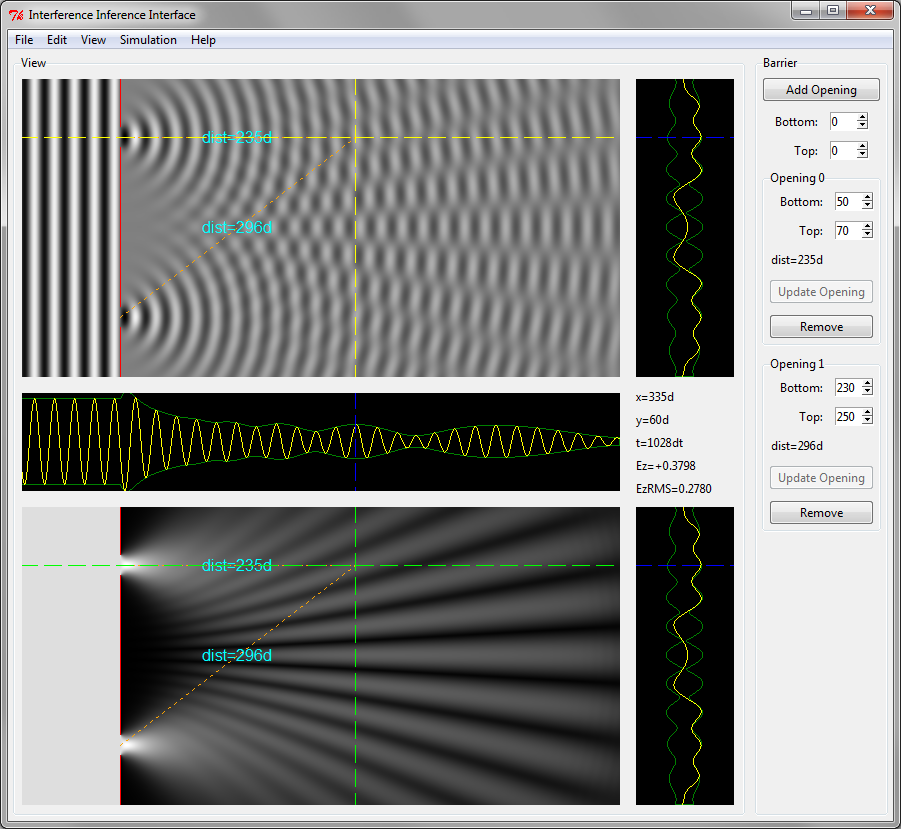Decrease Opening 0 Bottom with down arrow
This screenshot has height=829, width=901.
coord(868,206)
